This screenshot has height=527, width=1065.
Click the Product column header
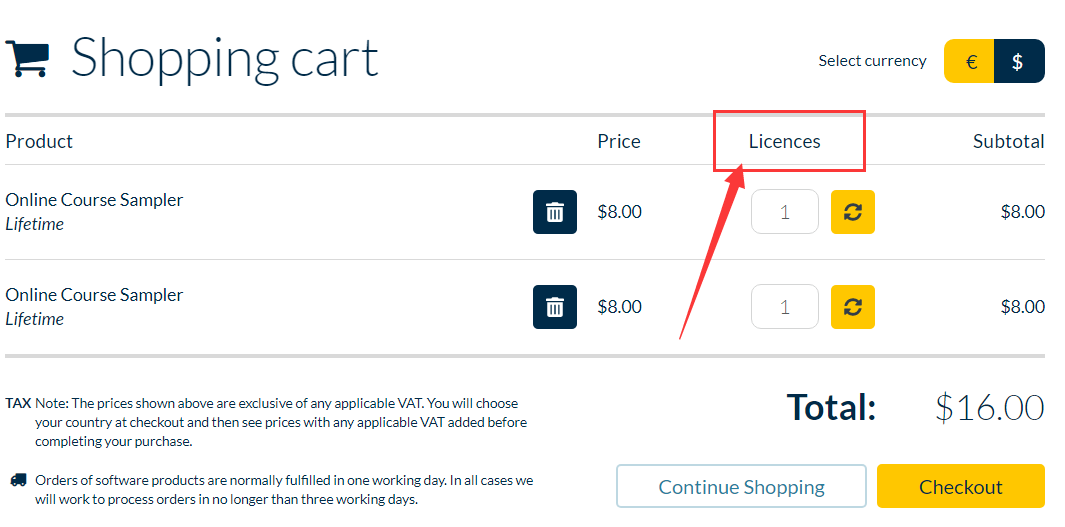click(x=39, y=141)
